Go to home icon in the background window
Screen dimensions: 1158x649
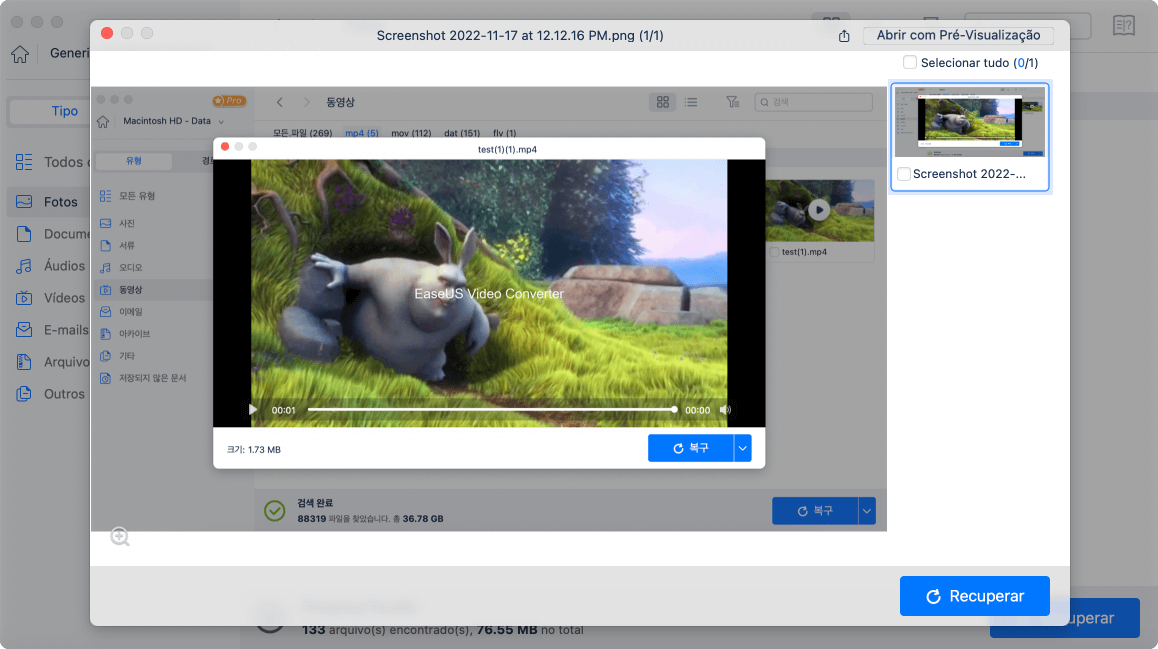click(x=20, y=54)
